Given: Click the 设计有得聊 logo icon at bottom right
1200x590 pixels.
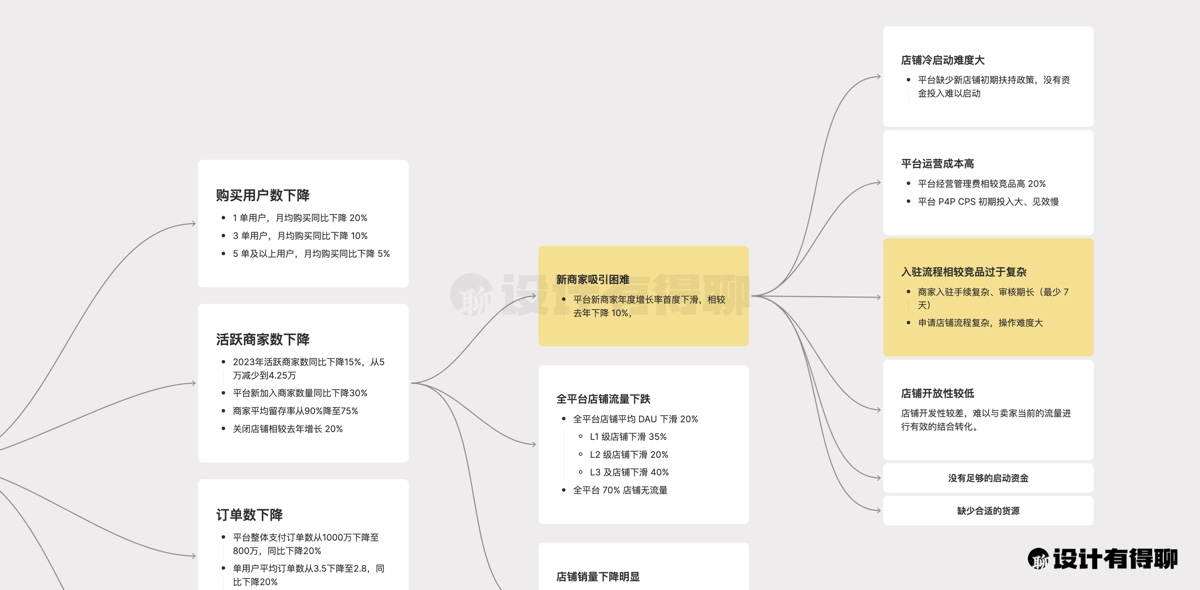Looking at the screenshot, I should (1040, 559).
